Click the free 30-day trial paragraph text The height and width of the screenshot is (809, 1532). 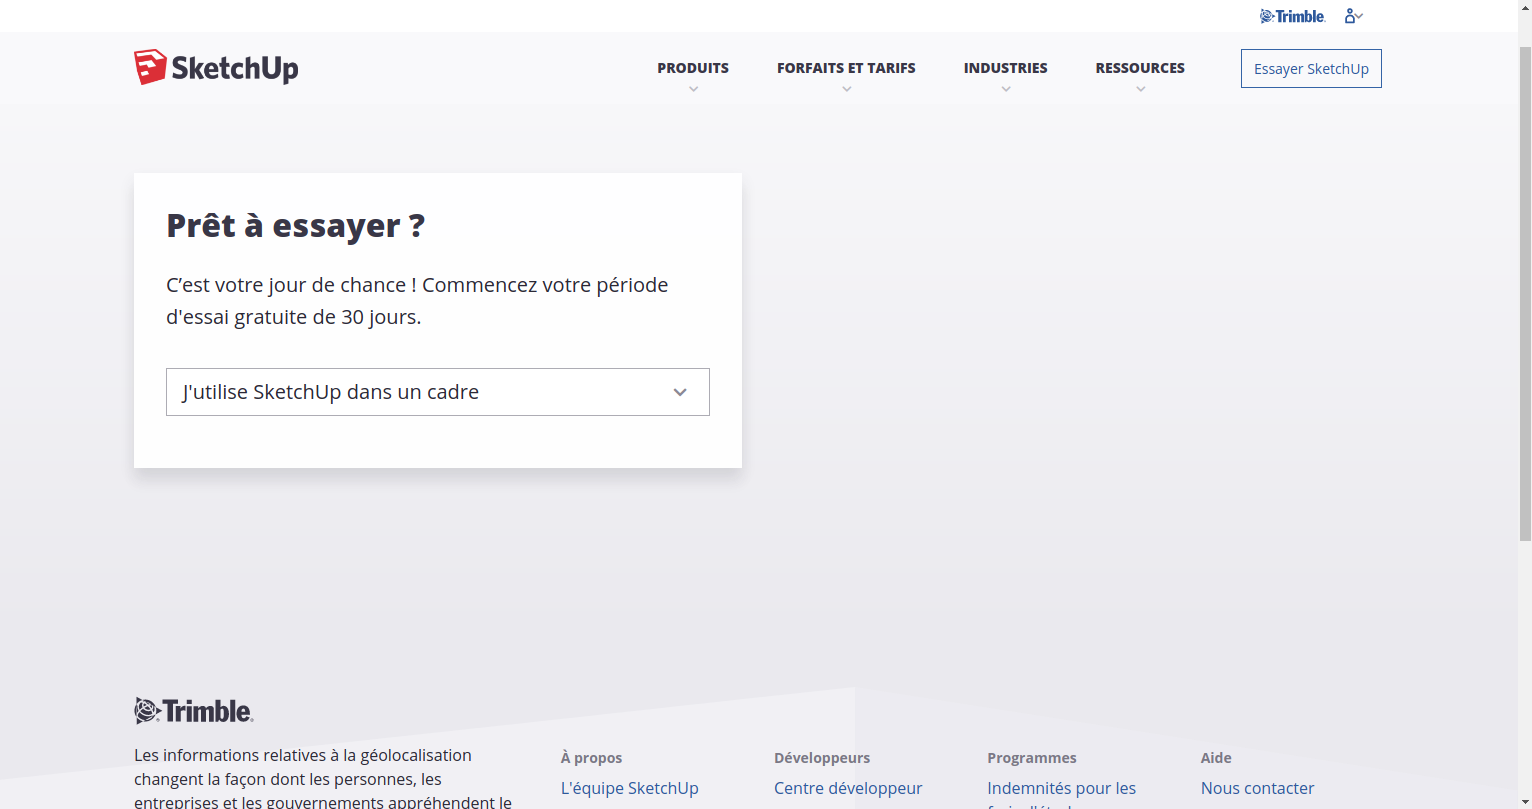417,301
